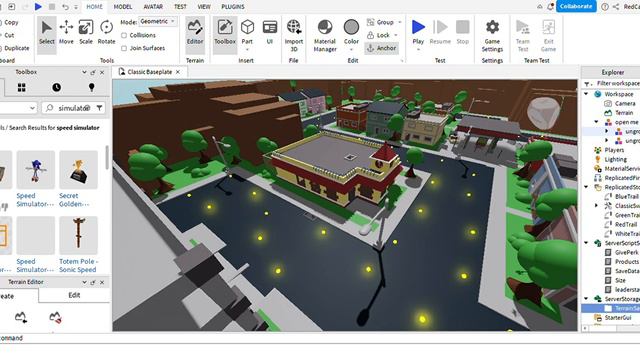Select Secret Golden trophy thumbnail

coord(78,170)
